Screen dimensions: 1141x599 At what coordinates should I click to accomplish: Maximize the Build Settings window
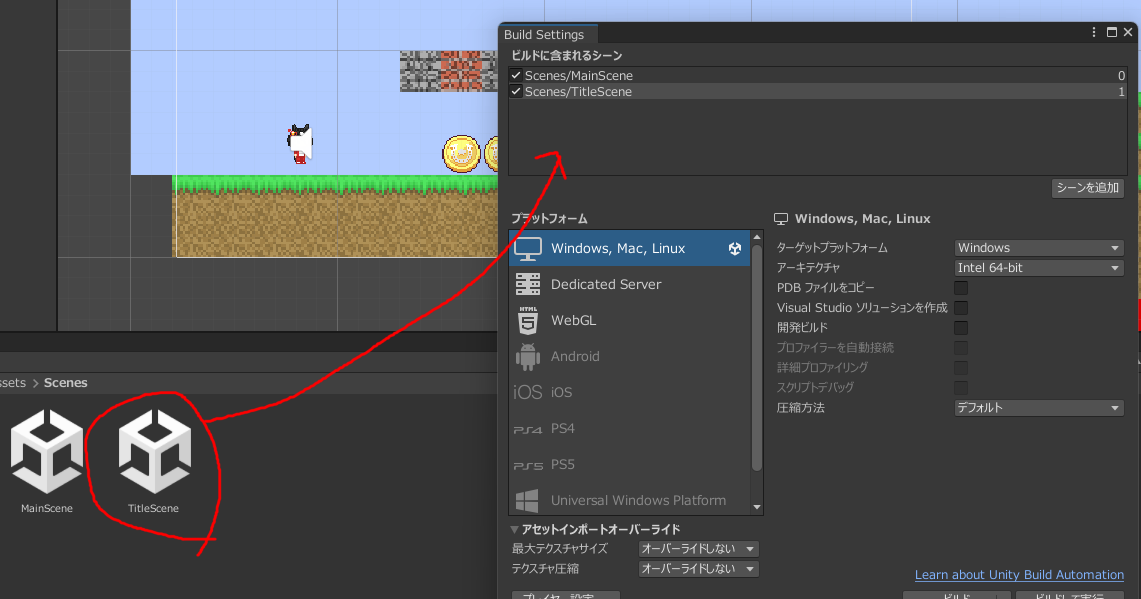tap(1112, 33)
